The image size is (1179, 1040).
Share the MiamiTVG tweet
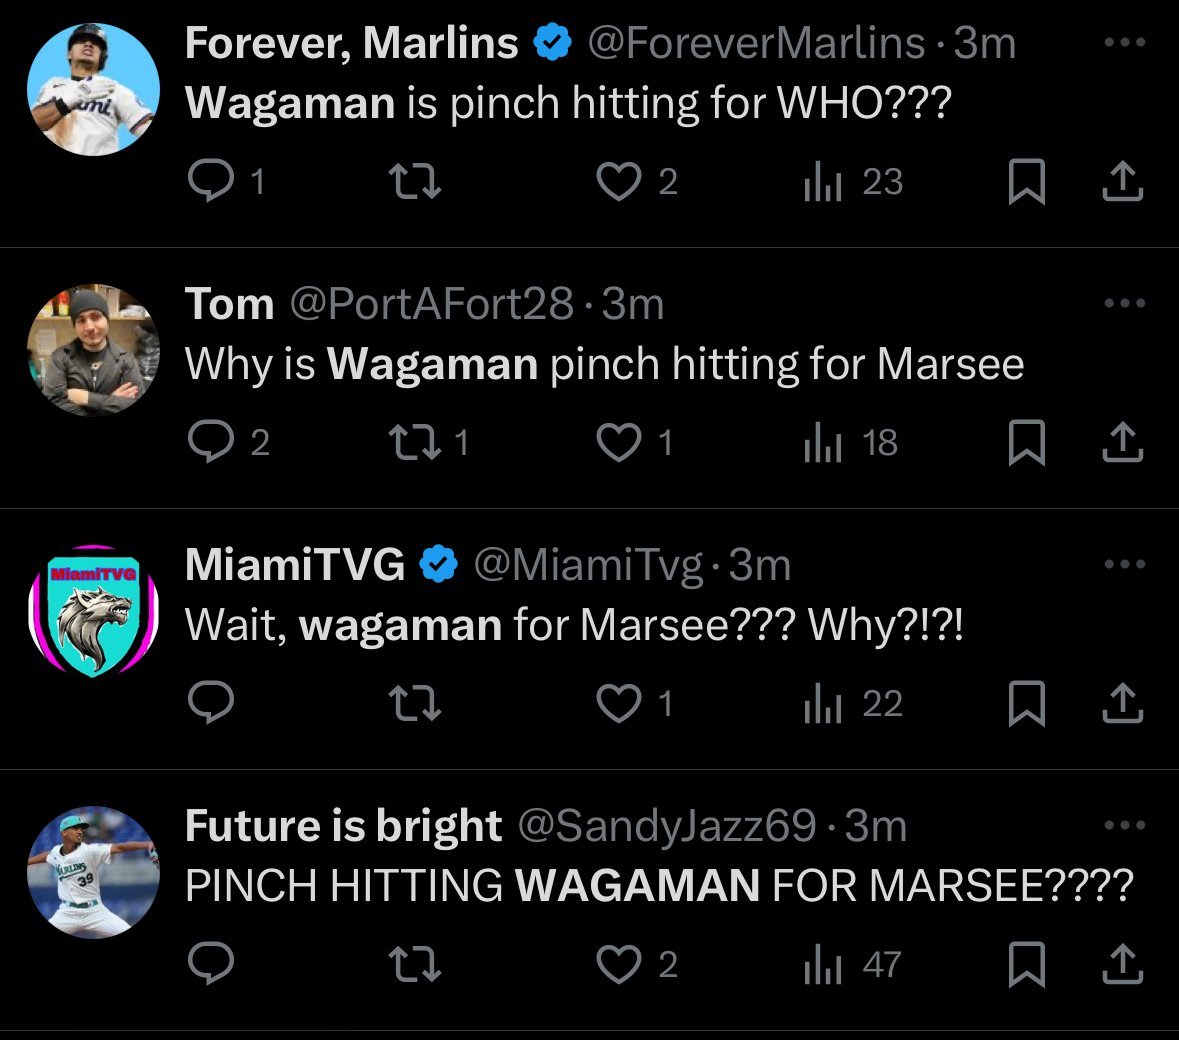coord(1122,704)
